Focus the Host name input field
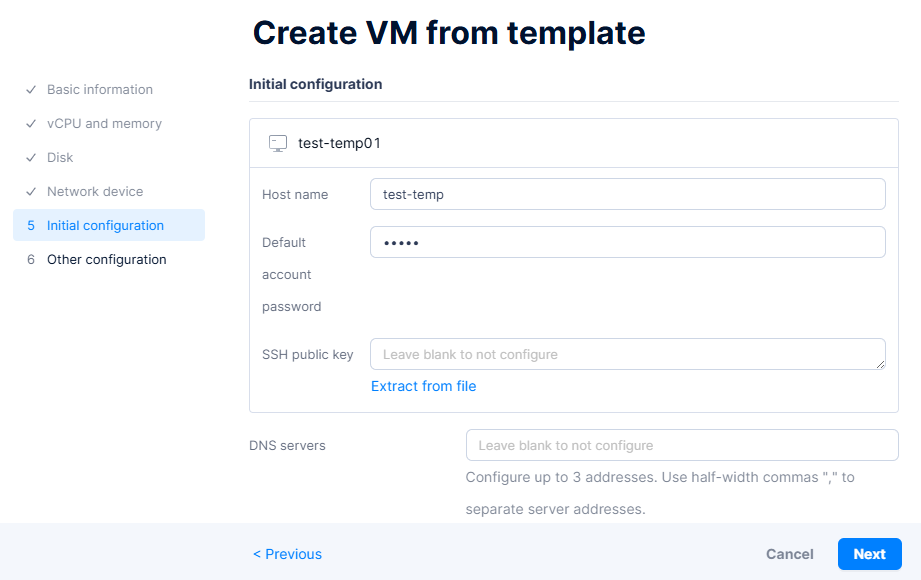Viewport: 921px width, 580px height. (627, 194)
